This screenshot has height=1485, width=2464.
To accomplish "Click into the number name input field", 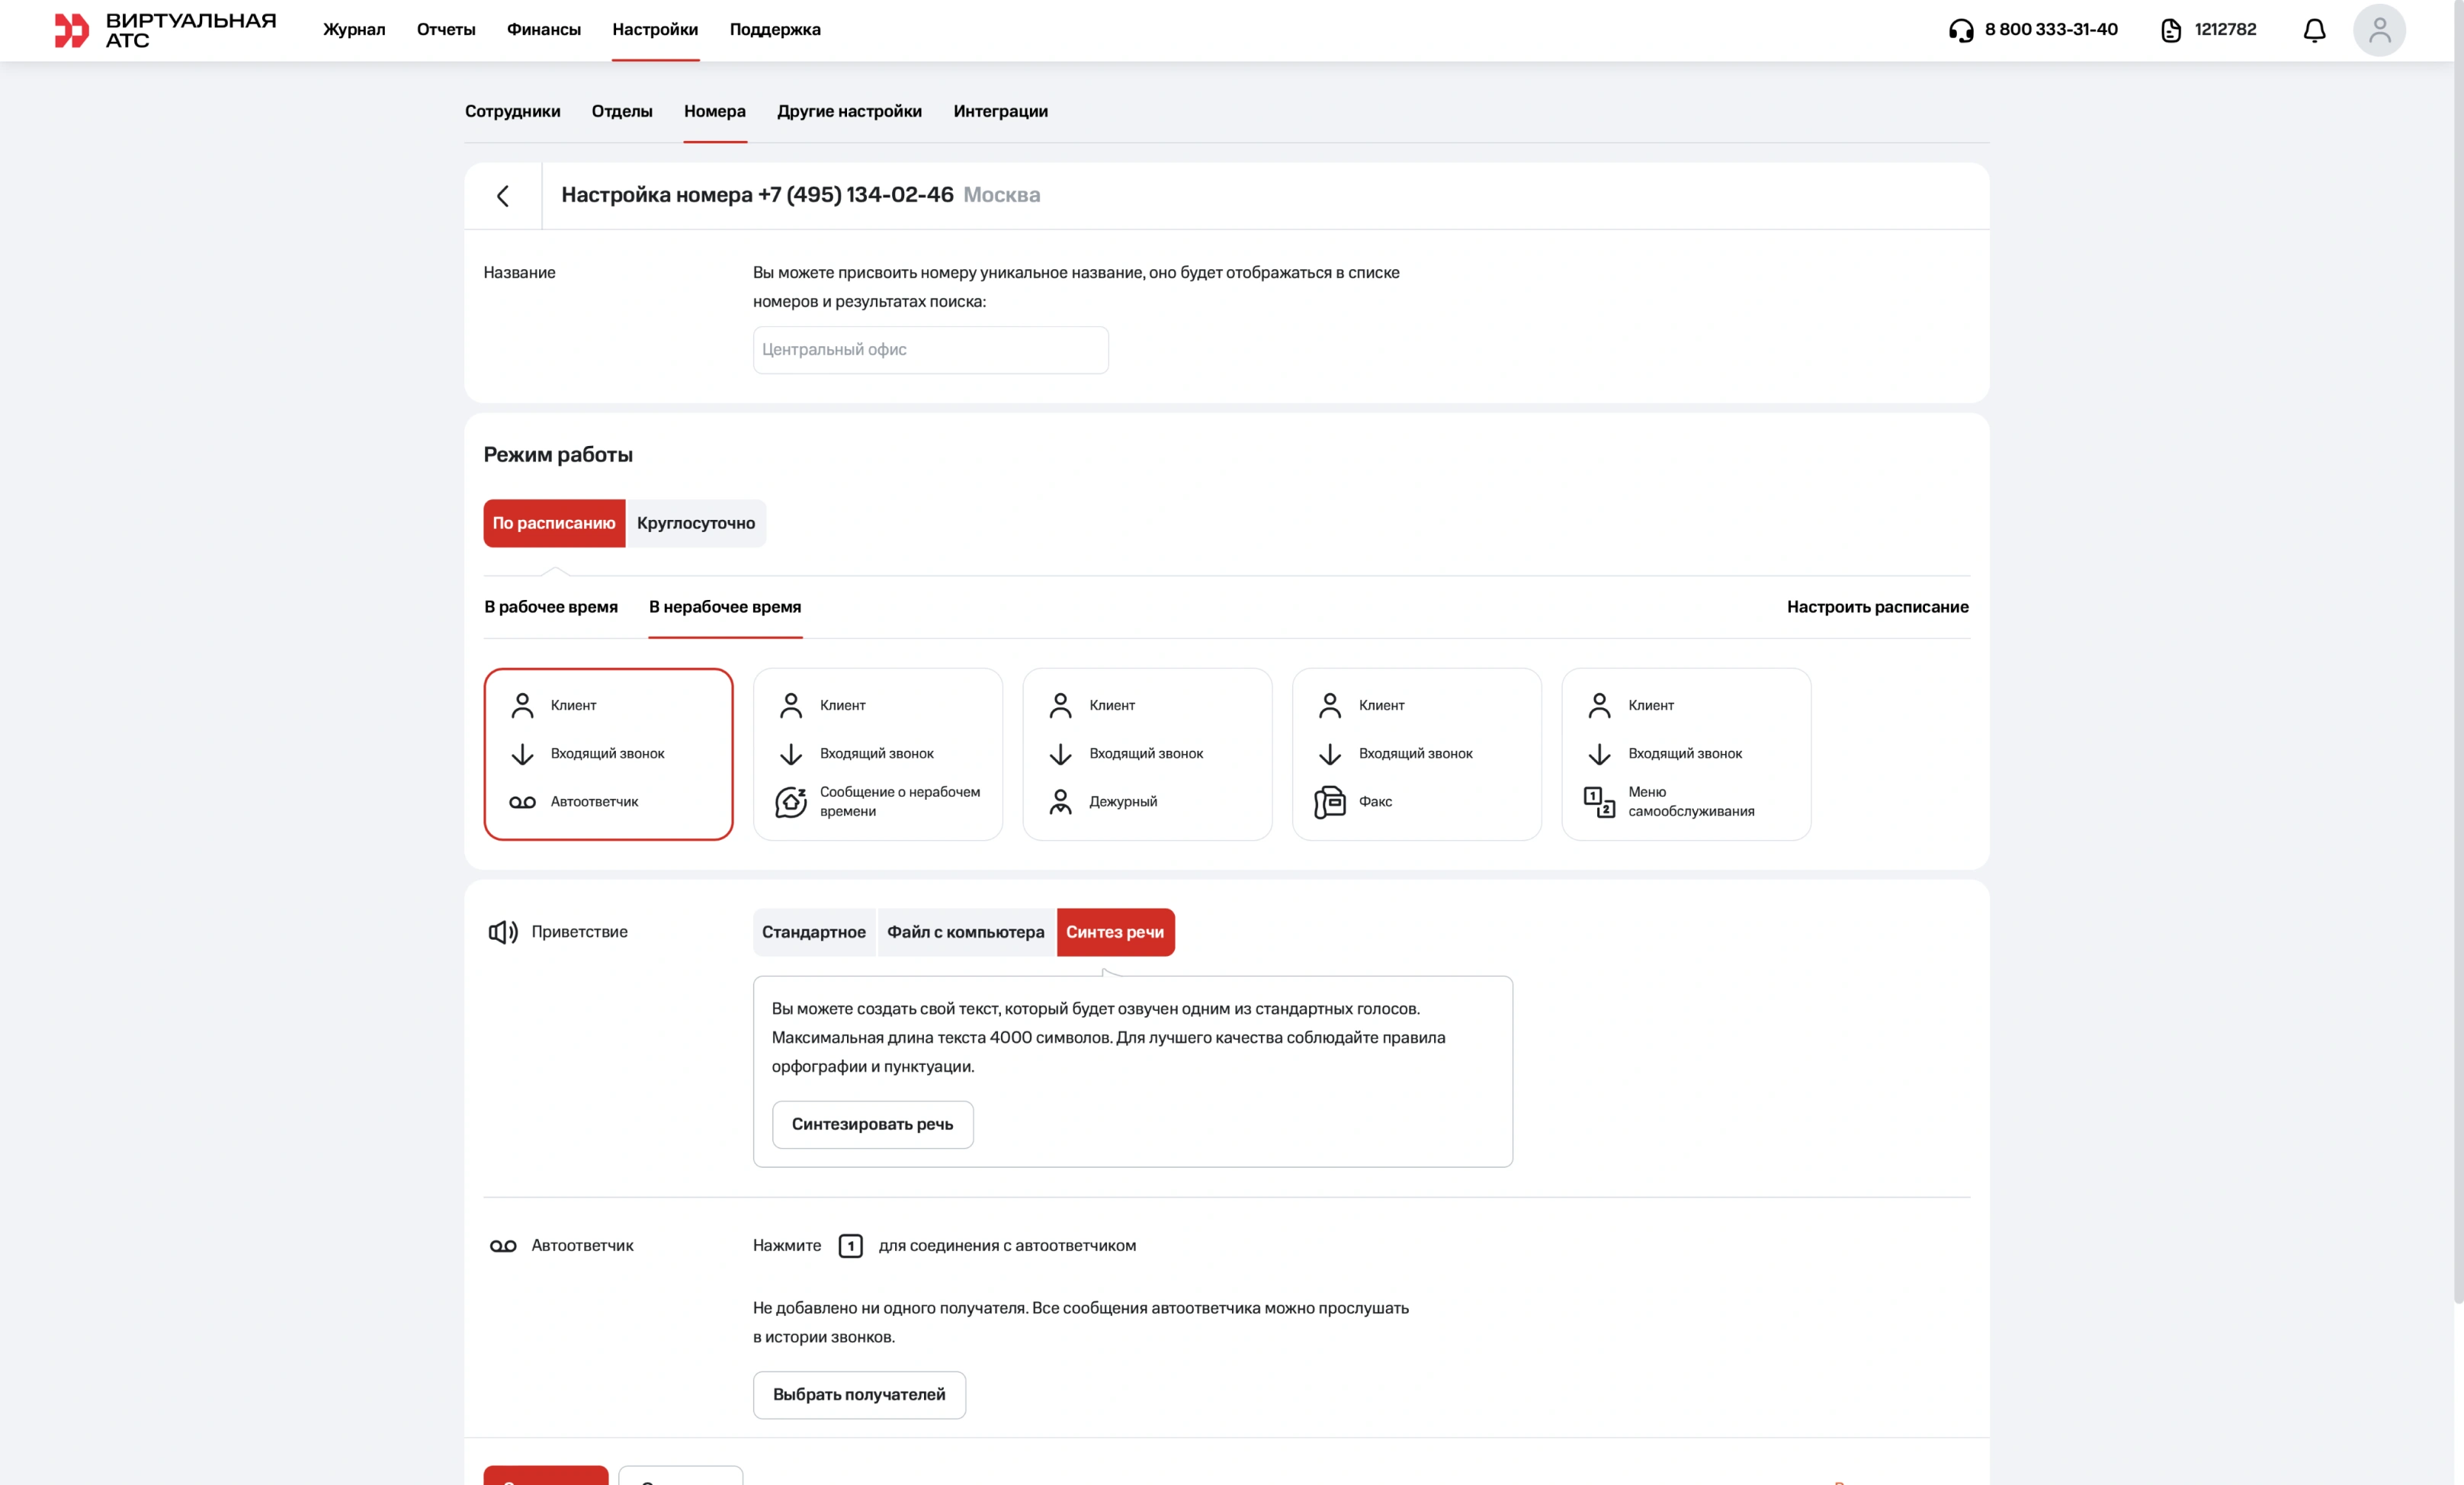I will (x=930, y=350).
